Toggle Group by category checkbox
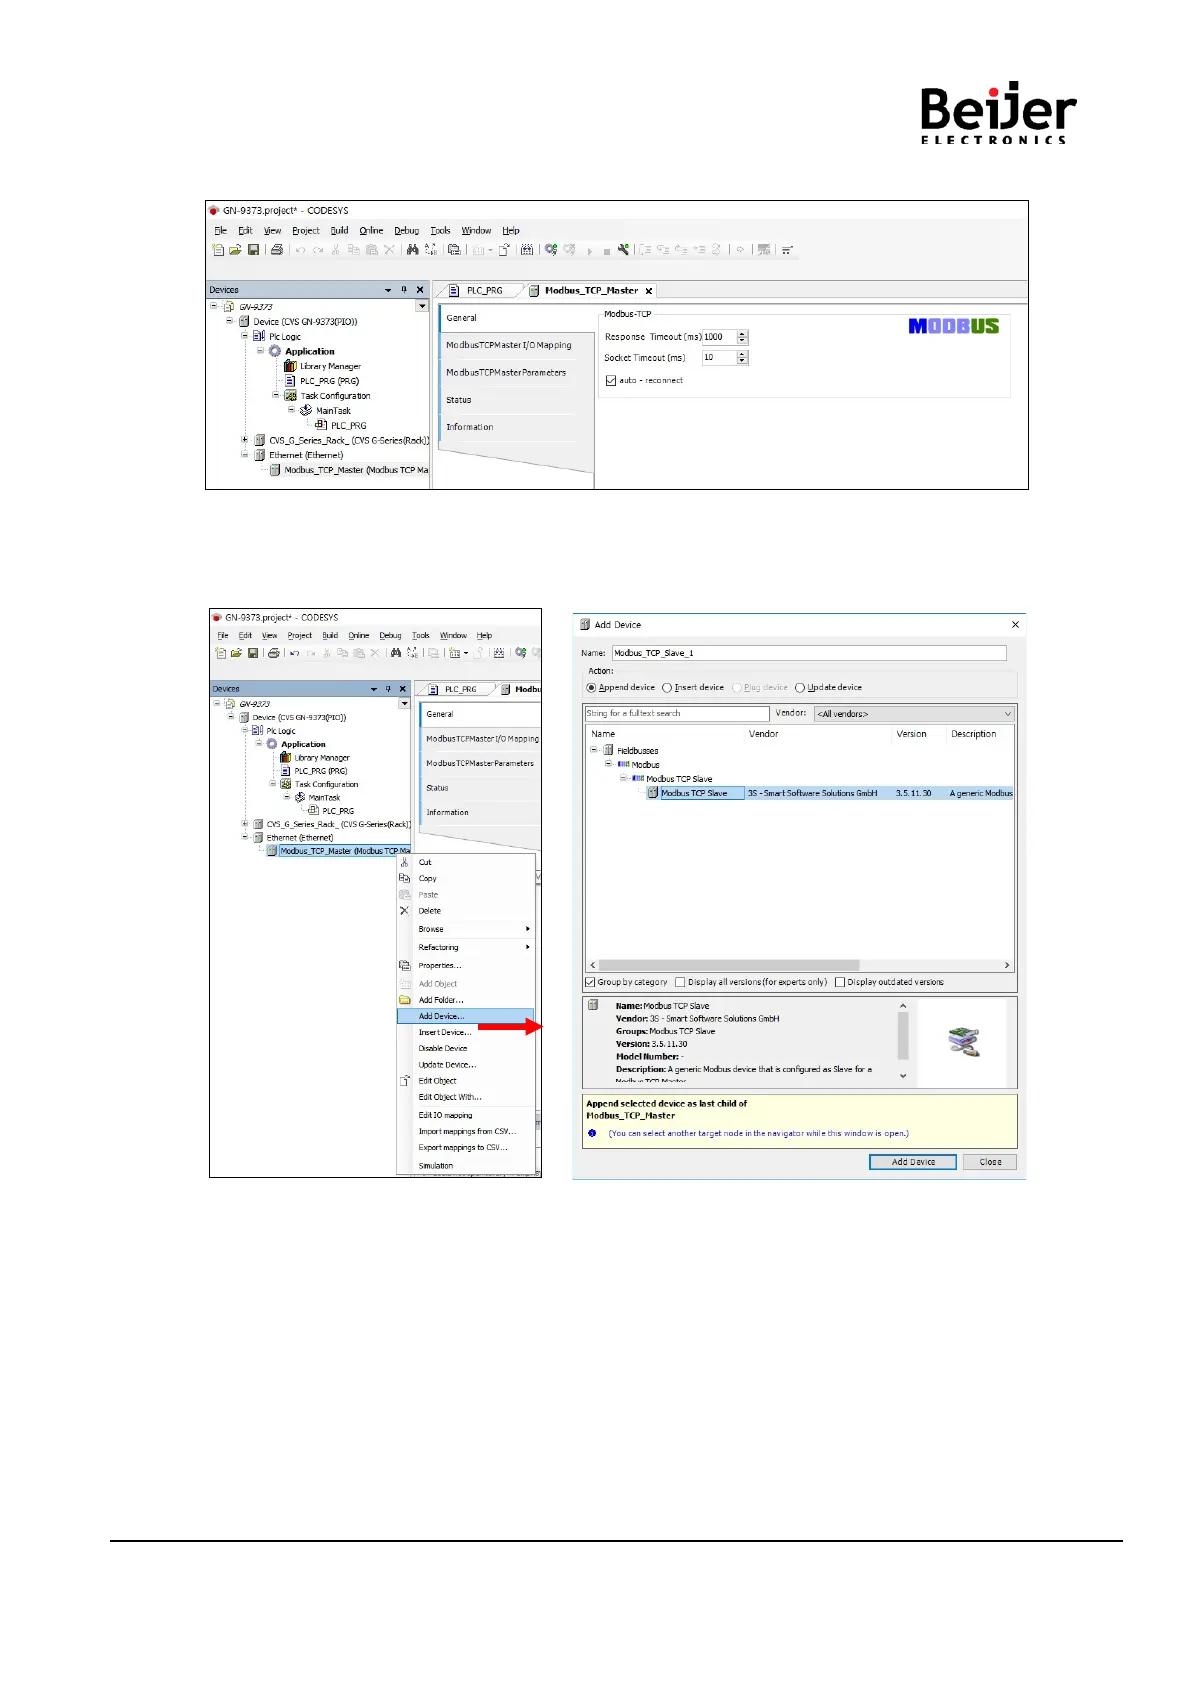 tap(590, 982)
